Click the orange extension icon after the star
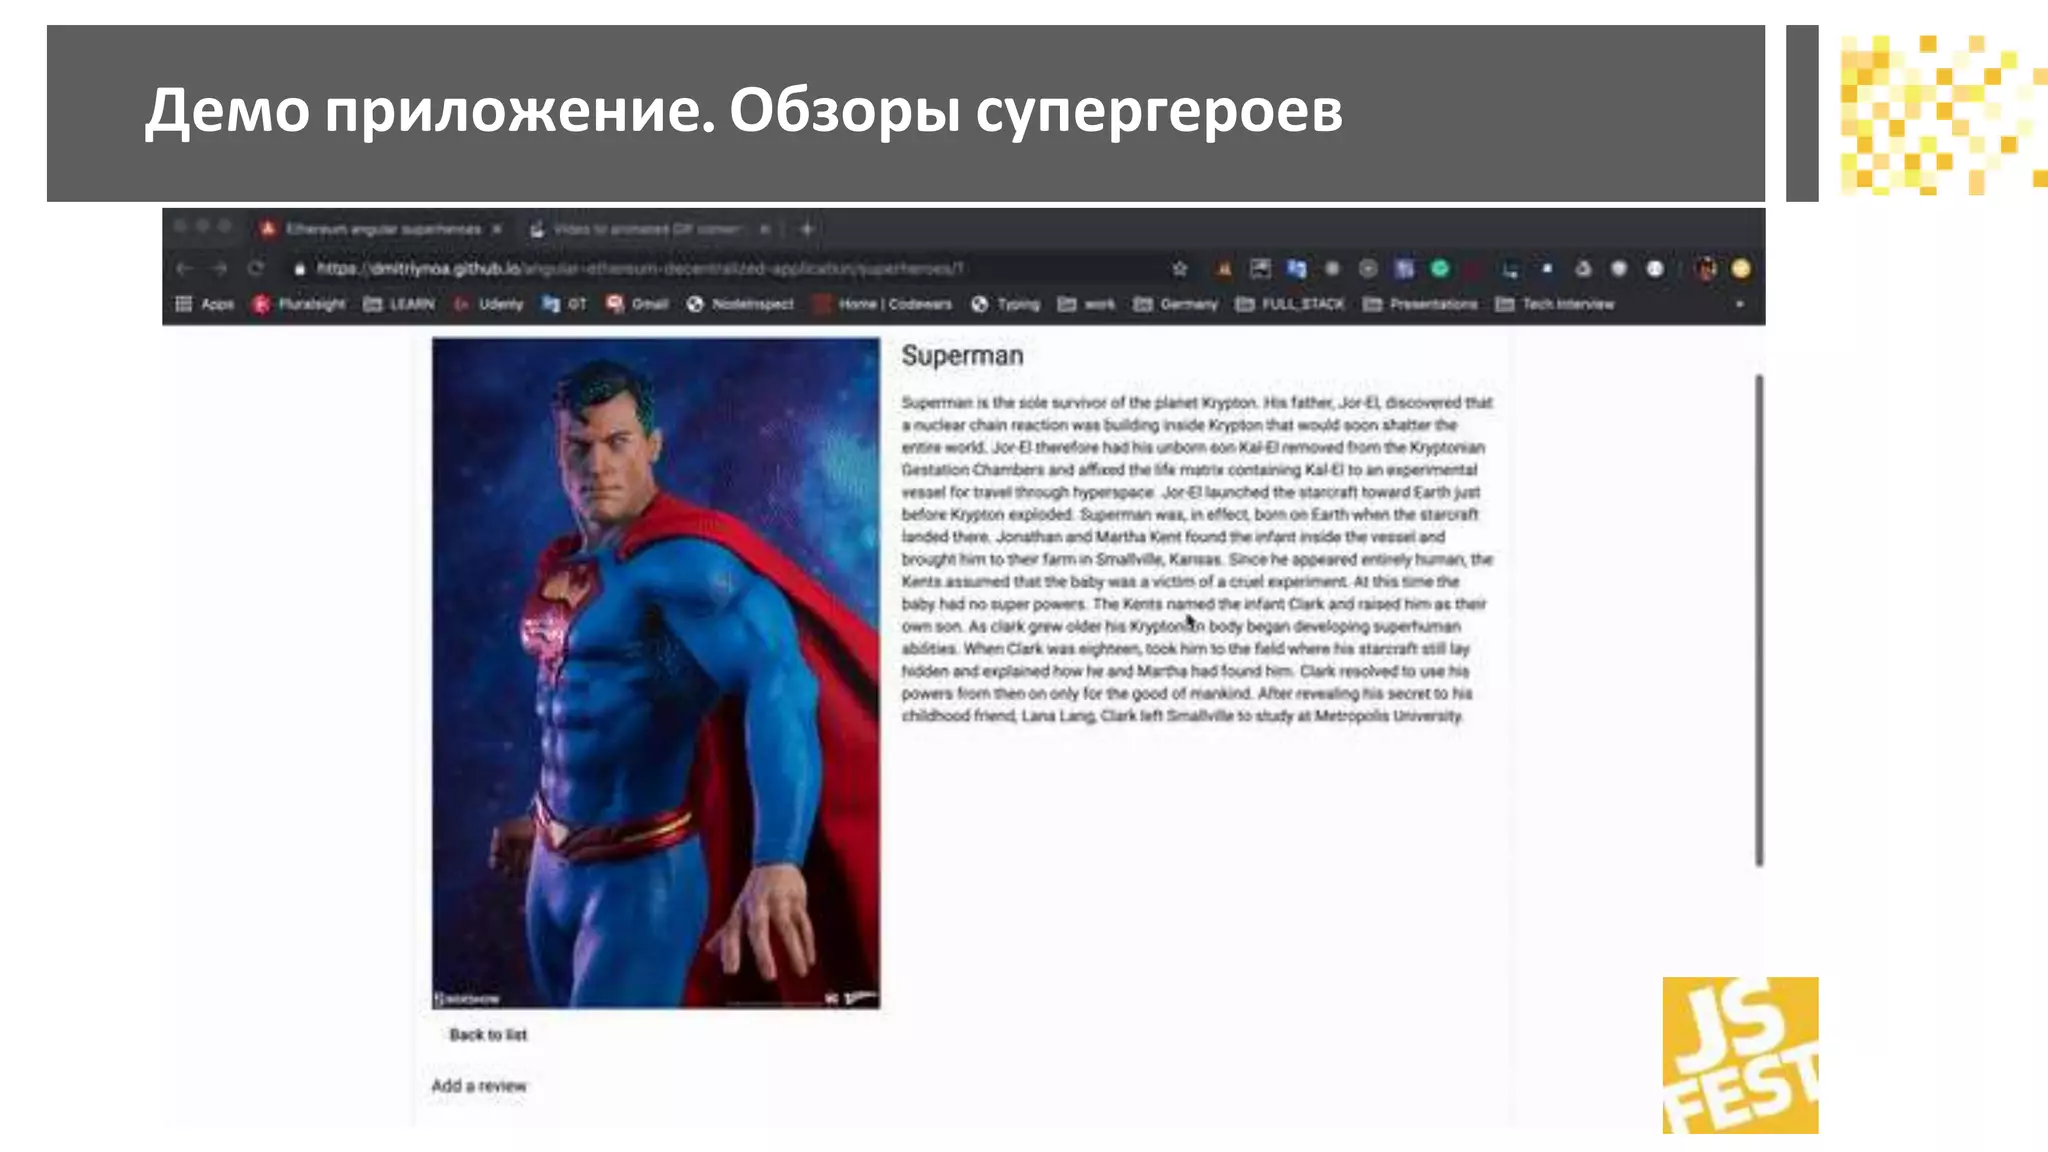The height and width of the screenshot is (1152, 2048). tap(1223, 268)
